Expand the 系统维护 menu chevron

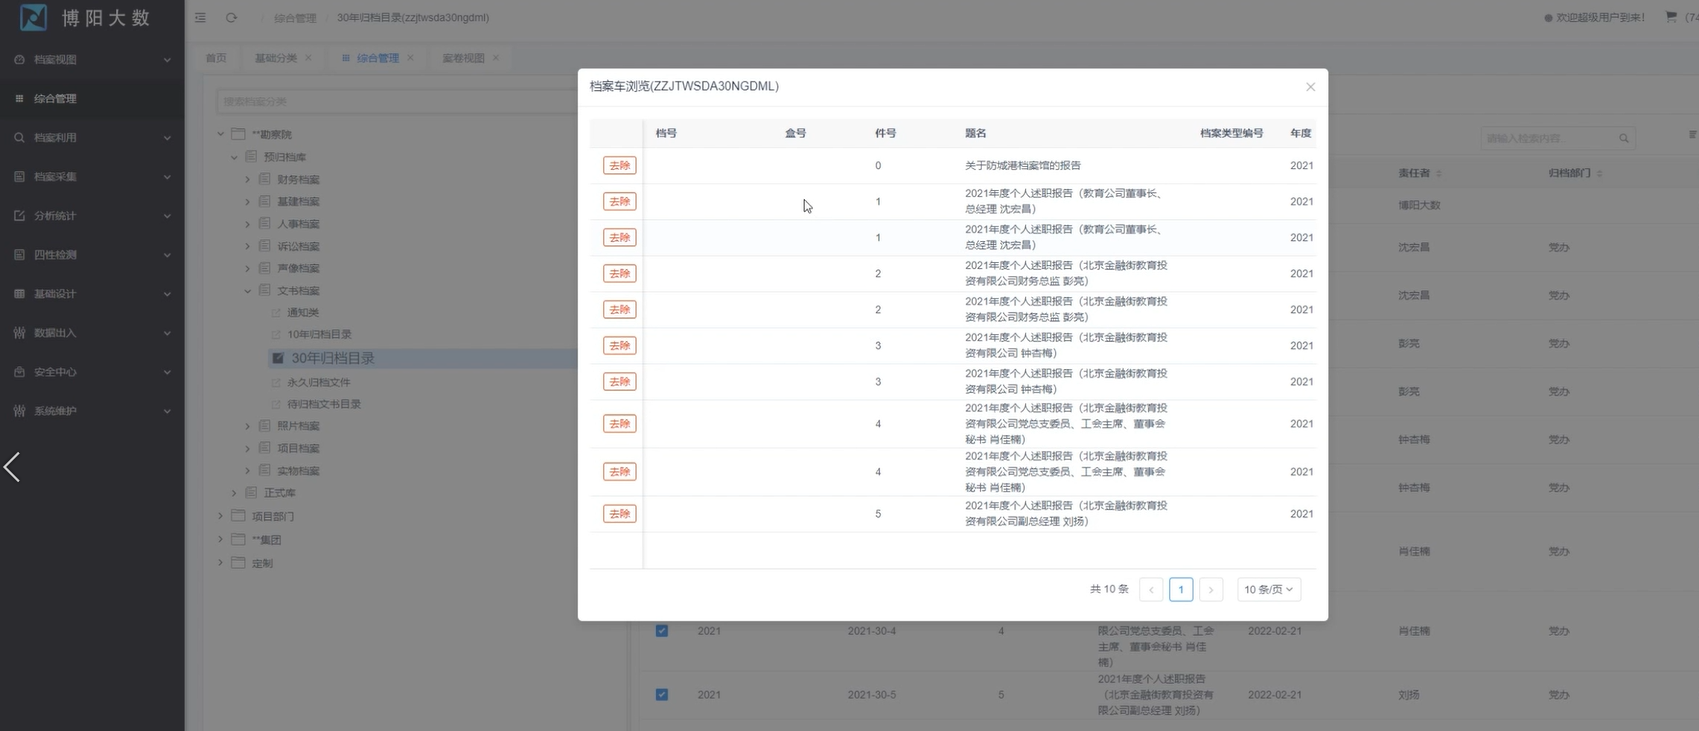(167, 411)
